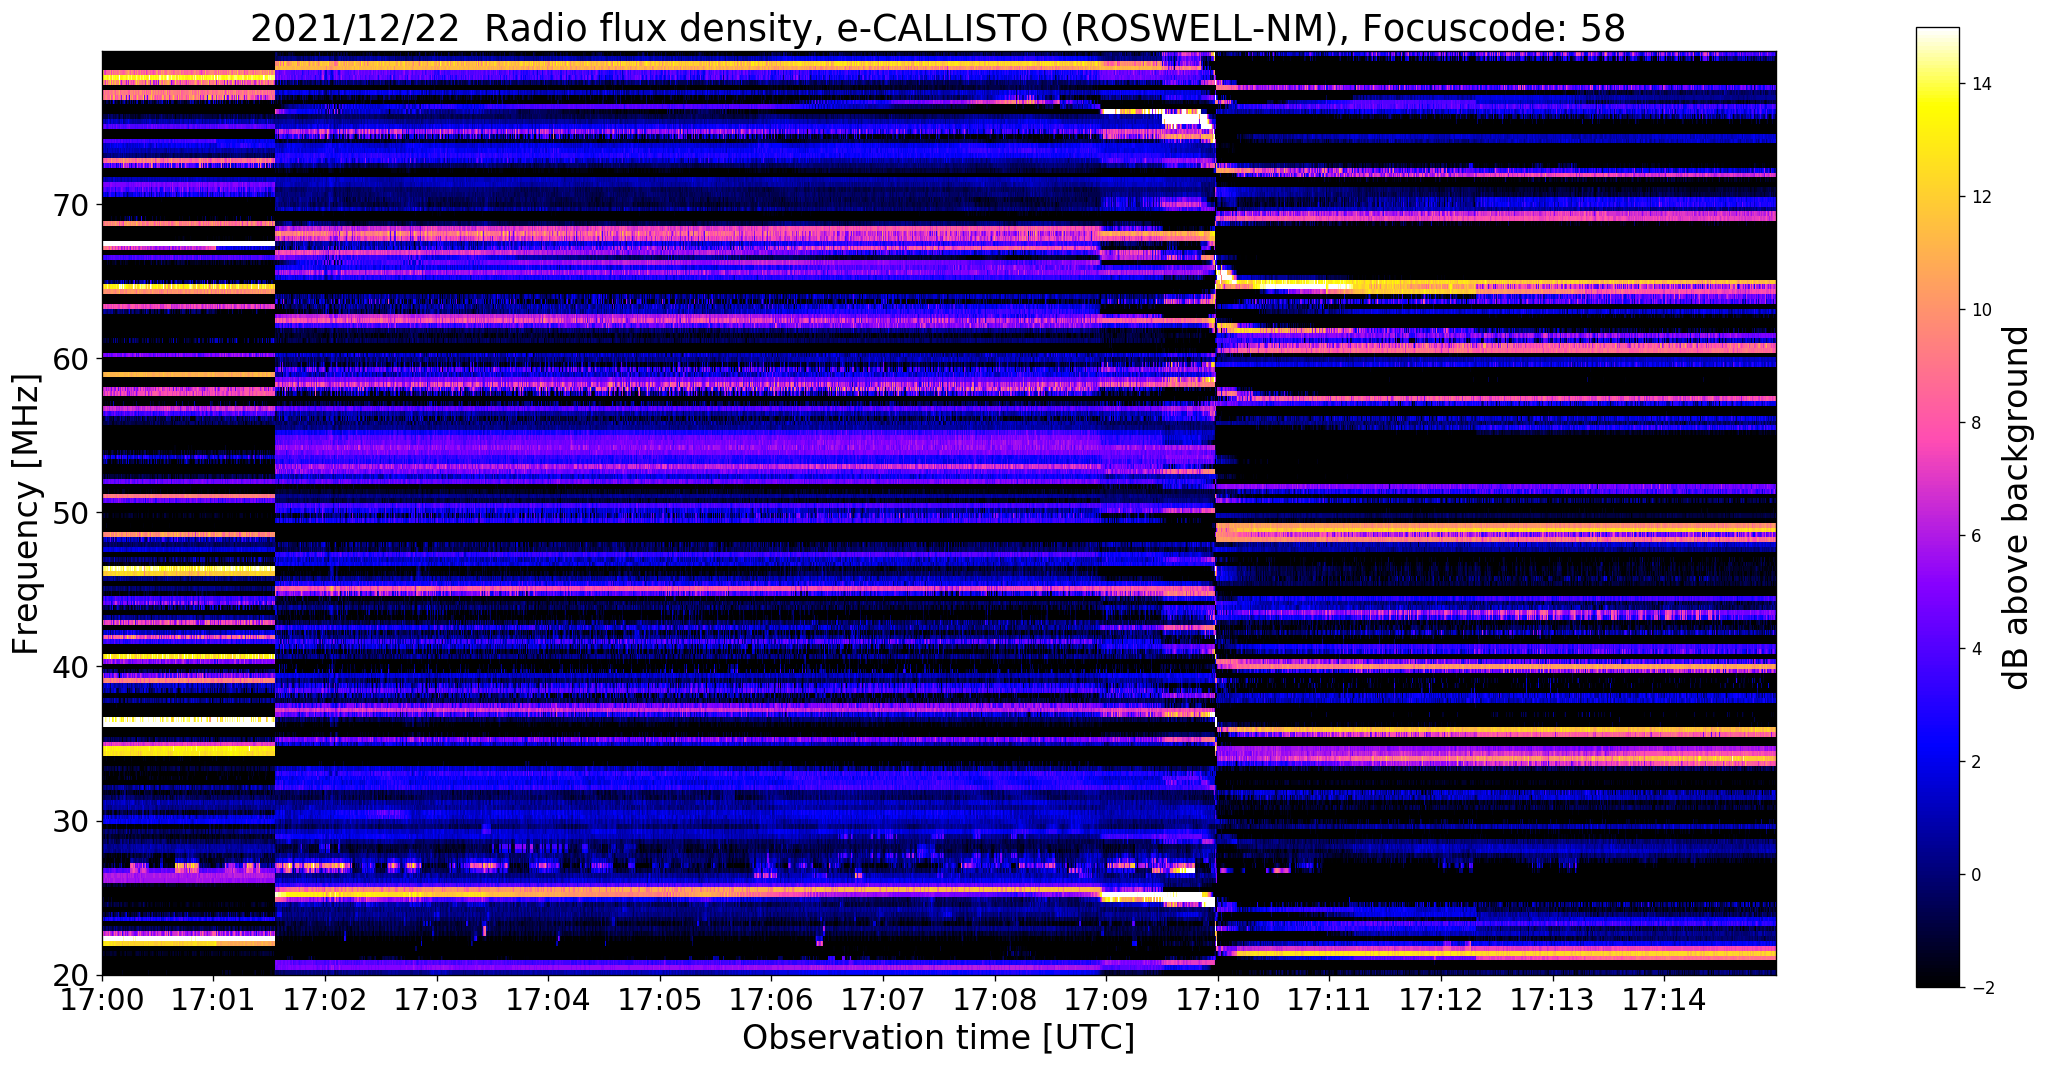Screen dimensions: 2047x1067
Task: Click the 'Observation time [UTC]' axis label
Action: tap(938, 1037)
